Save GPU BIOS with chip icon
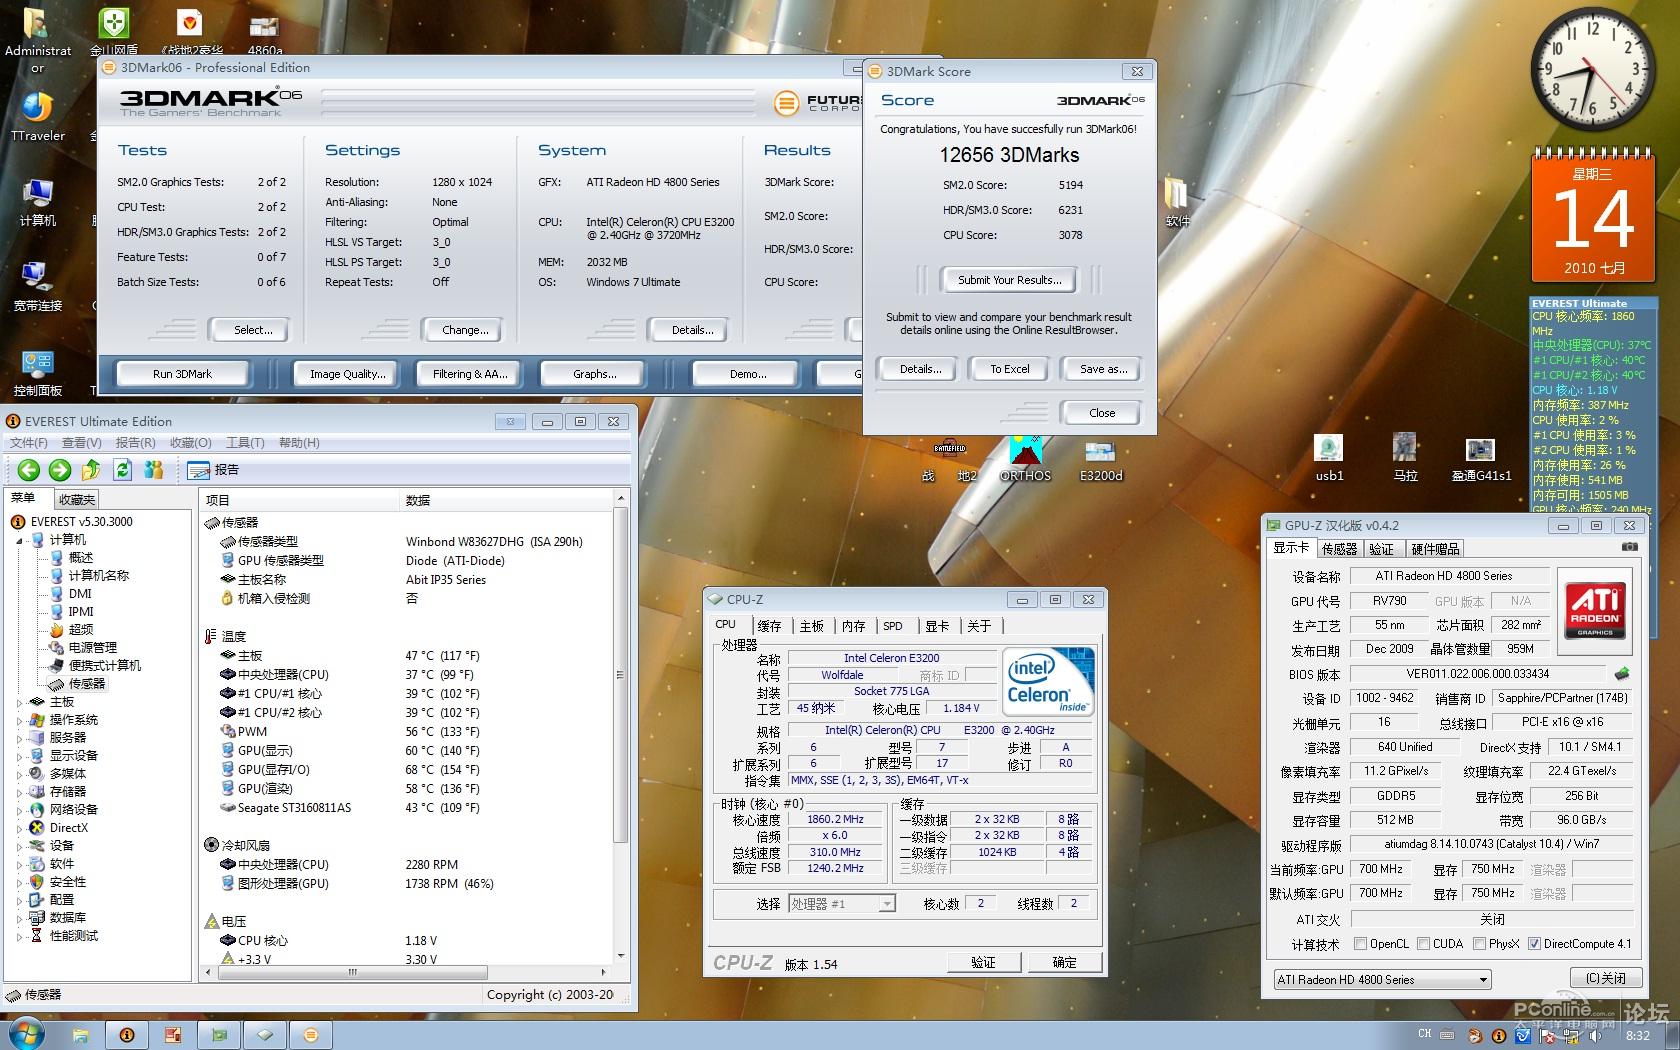The image size is (1680, 1050). 1622,674
